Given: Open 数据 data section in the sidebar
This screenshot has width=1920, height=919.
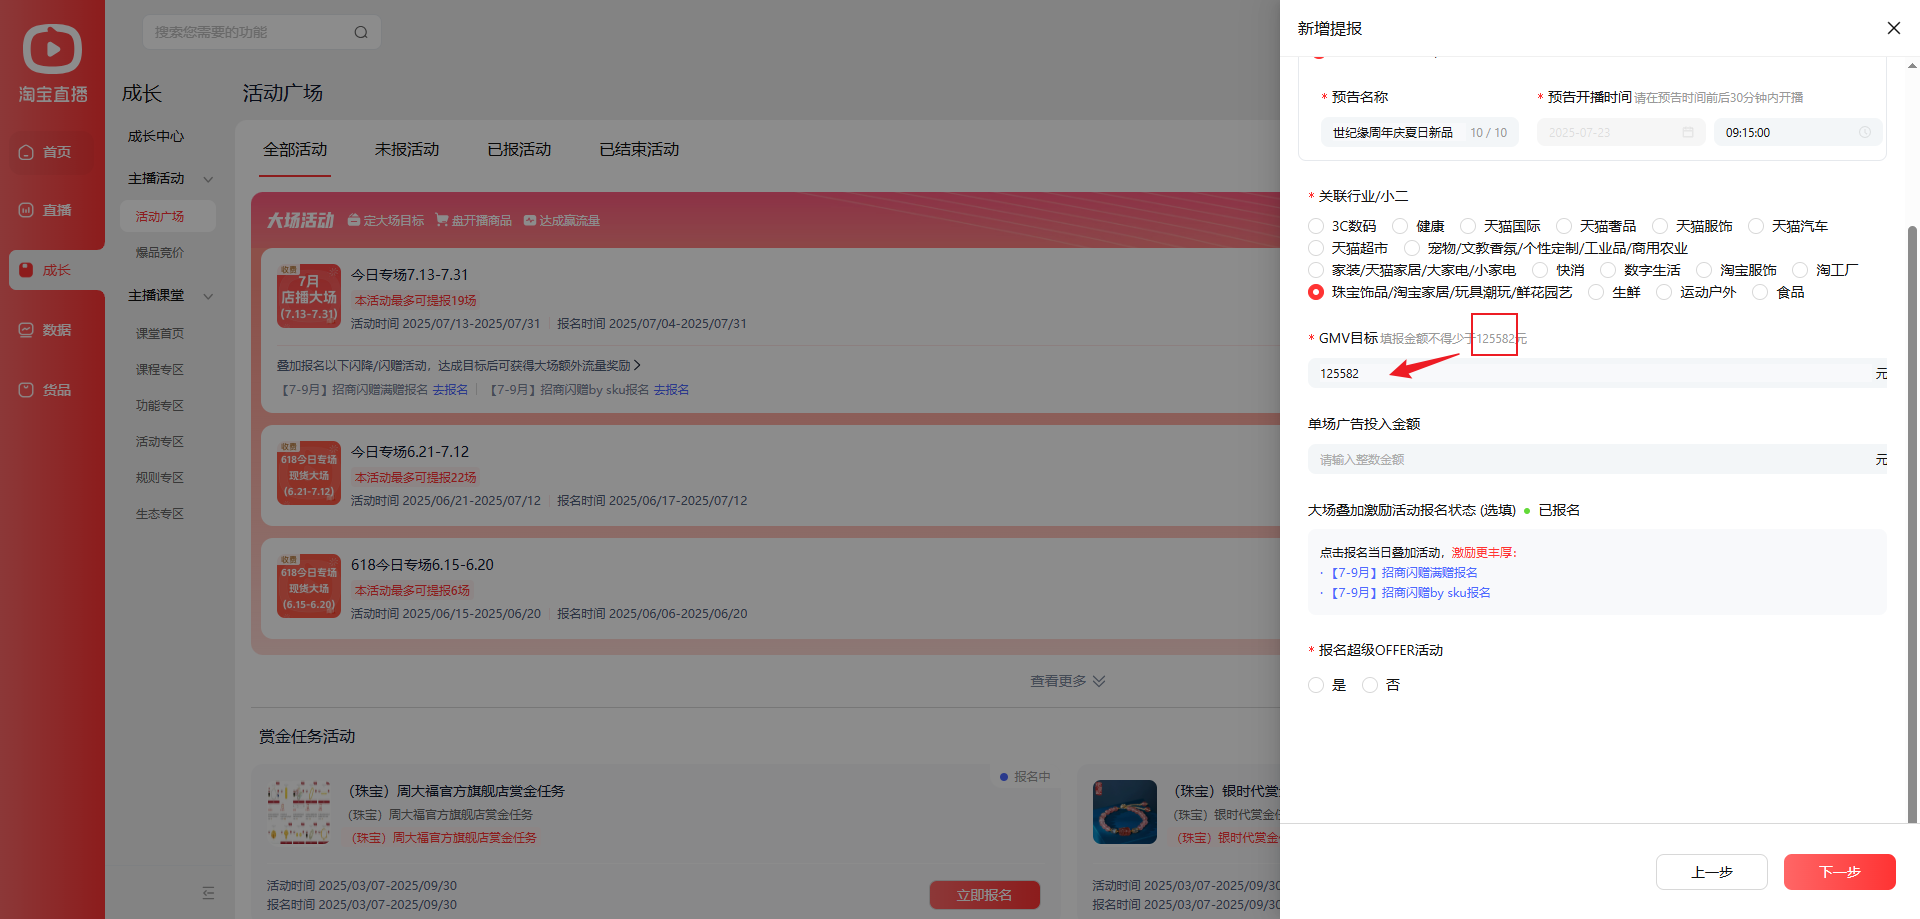Looking at the screenshot, I should click(56, 330).
